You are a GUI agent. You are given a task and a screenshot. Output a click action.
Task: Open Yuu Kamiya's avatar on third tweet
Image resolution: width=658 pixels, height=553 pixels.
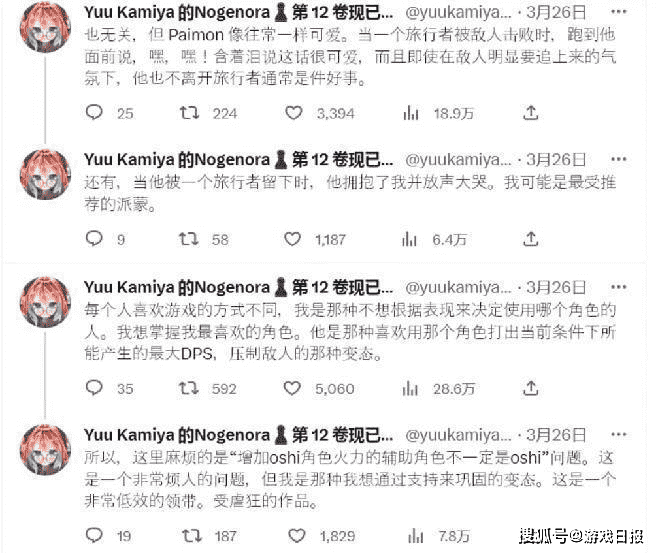[x=45, y=301]
